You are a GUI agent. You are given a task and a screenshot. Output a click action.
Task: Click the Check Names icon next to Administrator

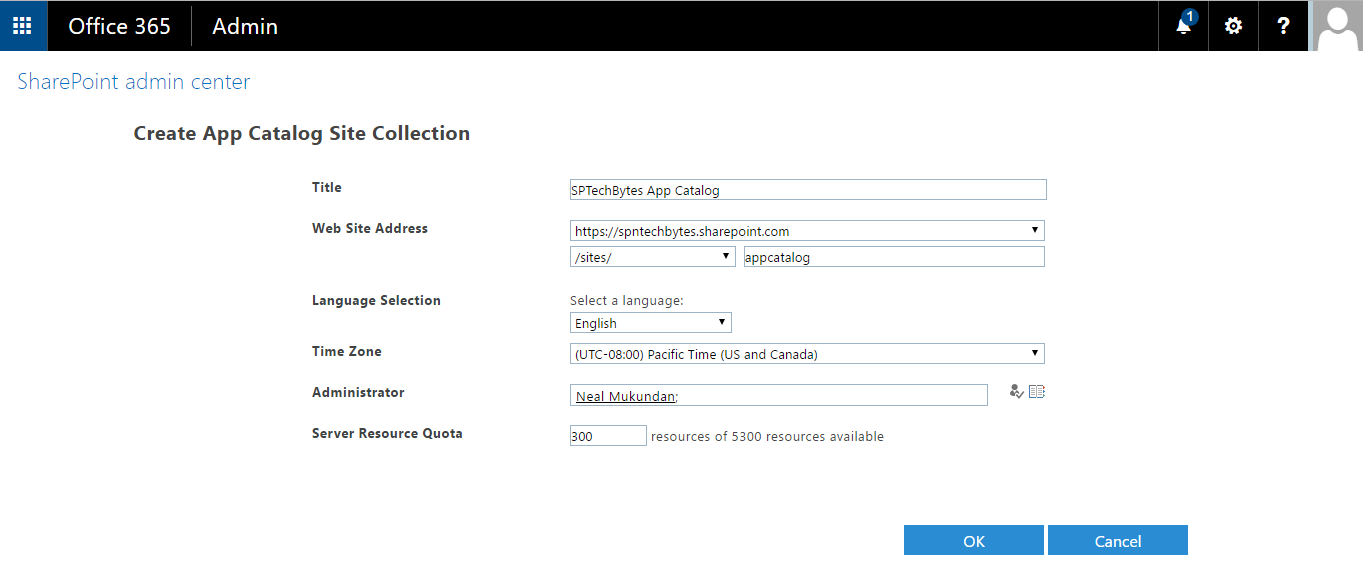pyautogui.click(x=1017, y=392)
